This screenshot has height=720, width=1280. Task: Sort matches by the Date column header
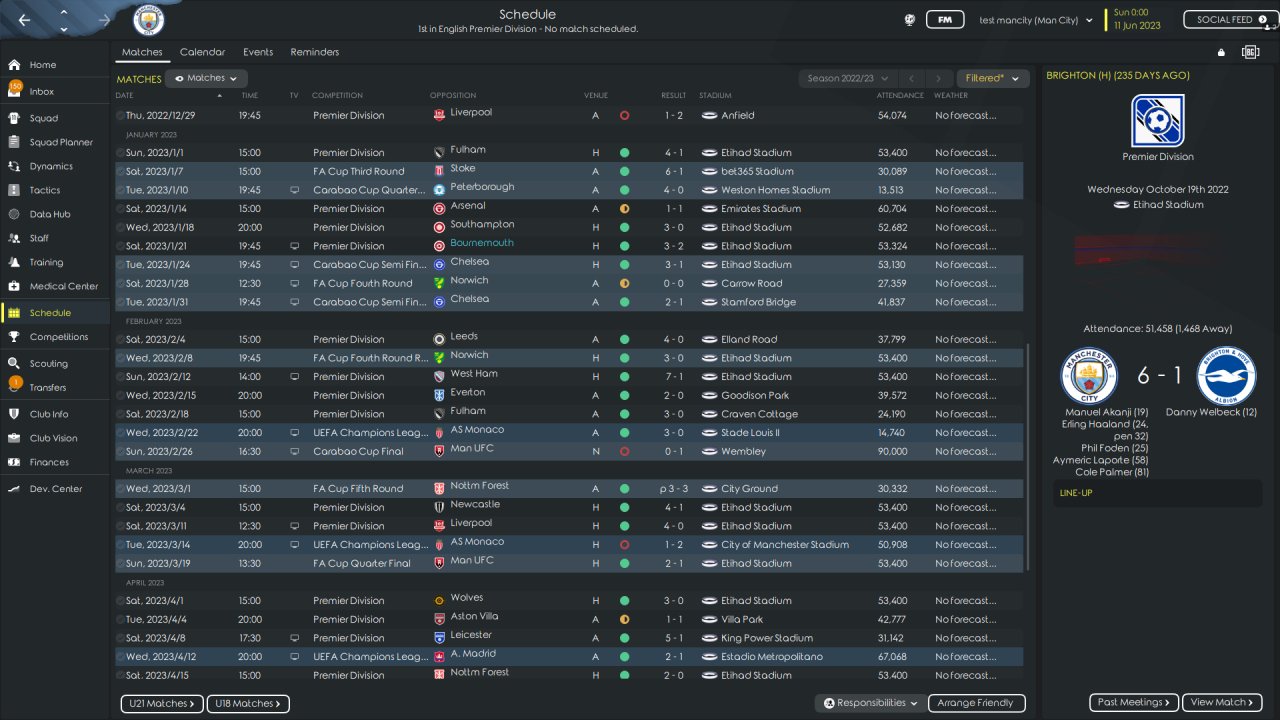(x=124, y=96)
